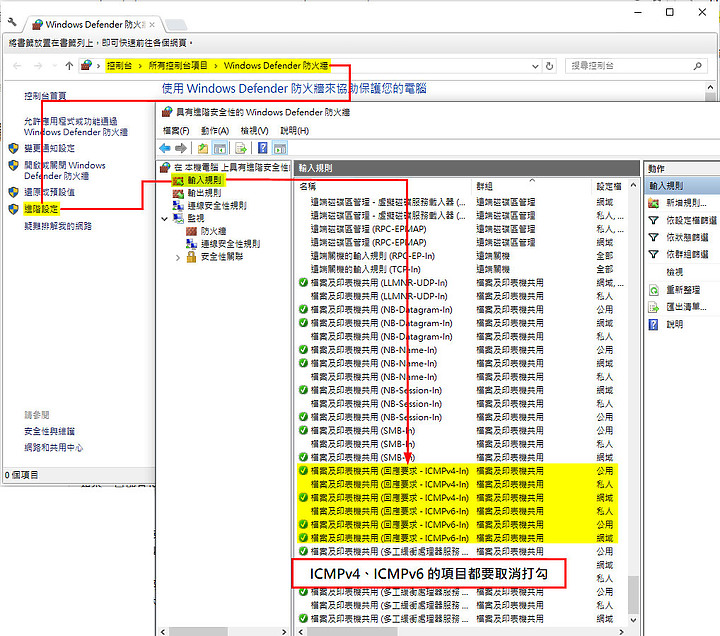Open the 檢視(V) menu
Image resolution: width=720 pixels, height=636 pixels.
tap(254, 131)
